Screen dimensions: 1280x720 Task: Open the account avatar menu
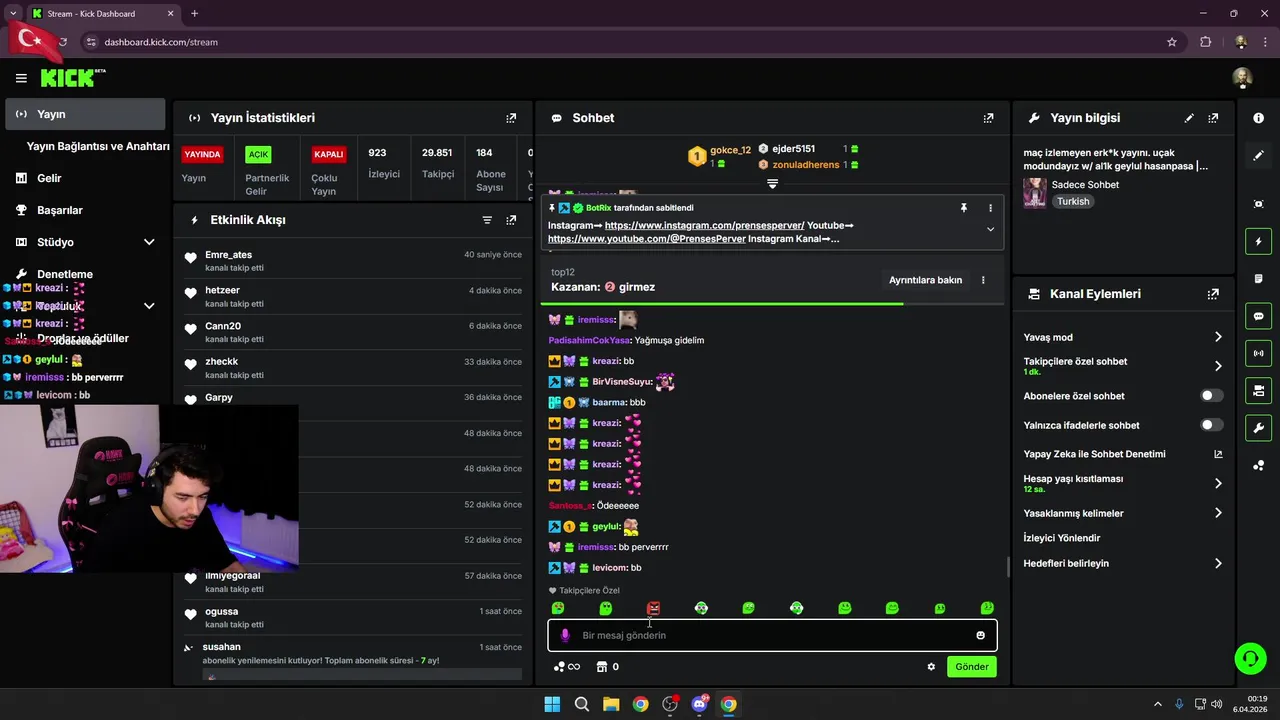[1242, 78]
